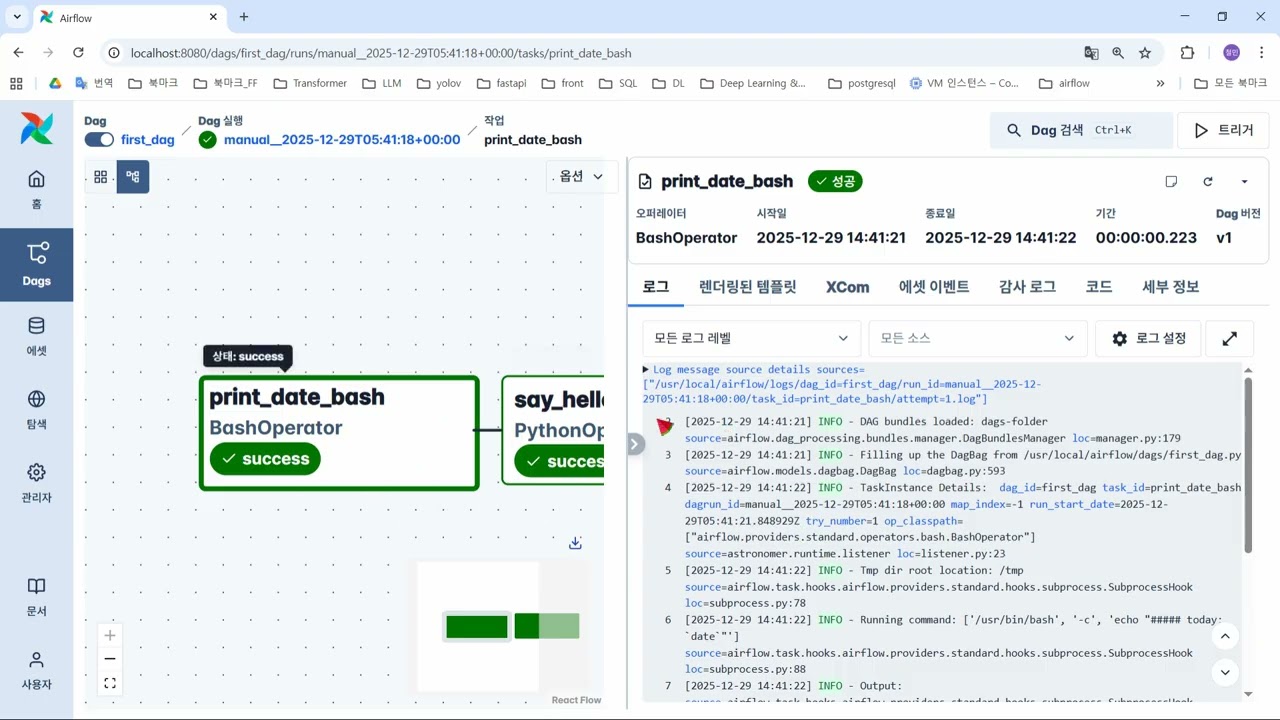Select the say_hello graph node

point(553,430)
